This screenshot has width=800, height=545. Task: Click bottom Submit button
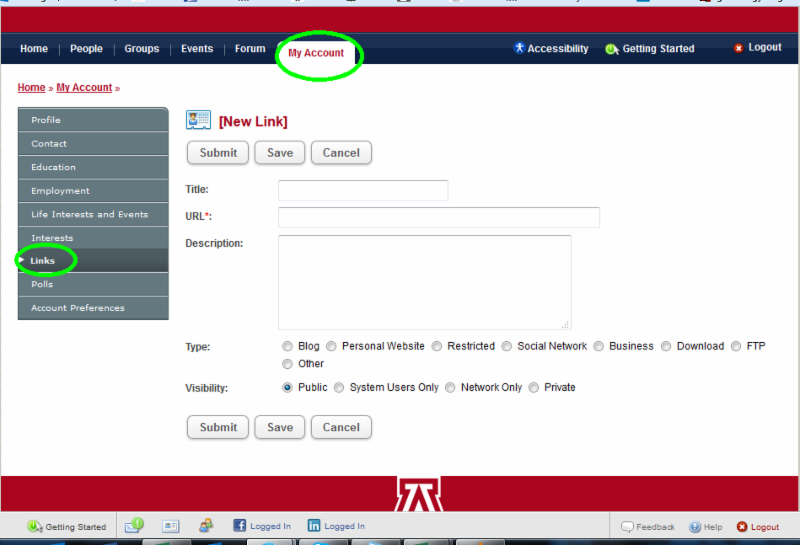coord(218,427)
